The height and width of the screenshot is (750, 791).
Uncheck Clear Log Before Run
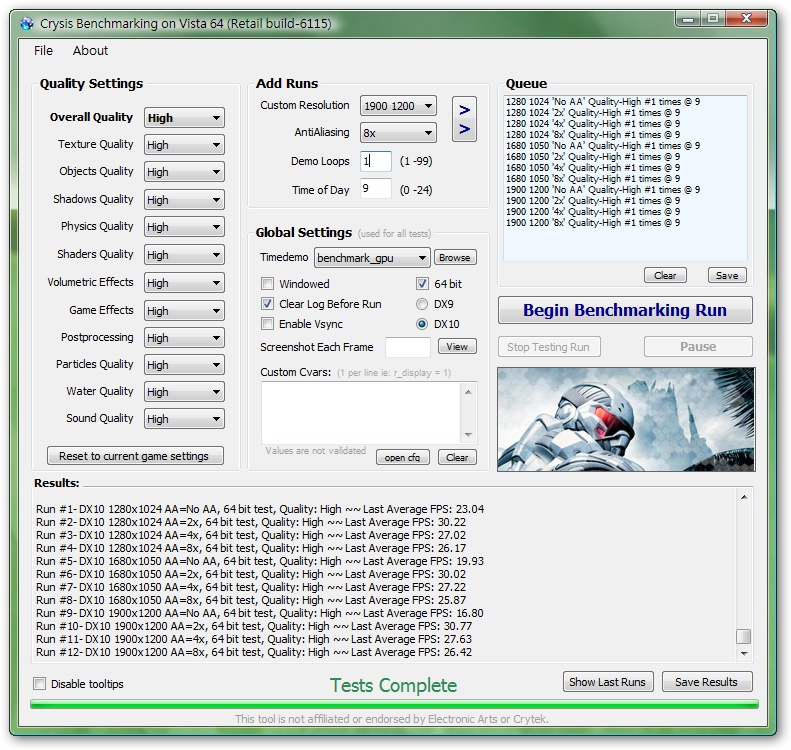tap(267, 304)
